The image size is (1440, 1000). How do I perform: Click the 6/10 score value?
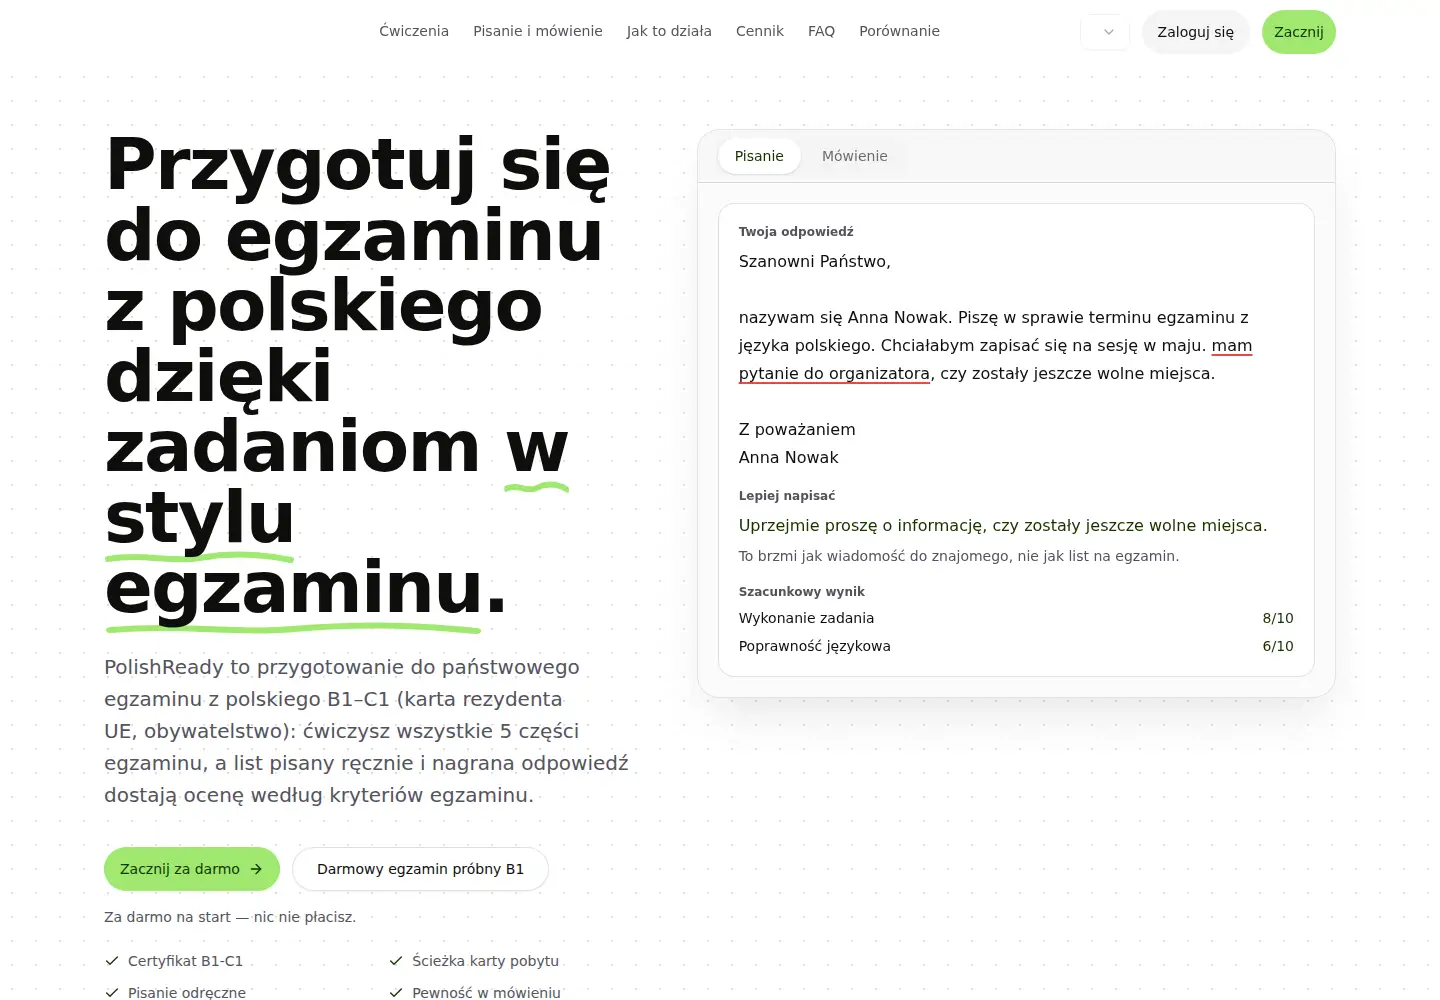[1278, 646]
